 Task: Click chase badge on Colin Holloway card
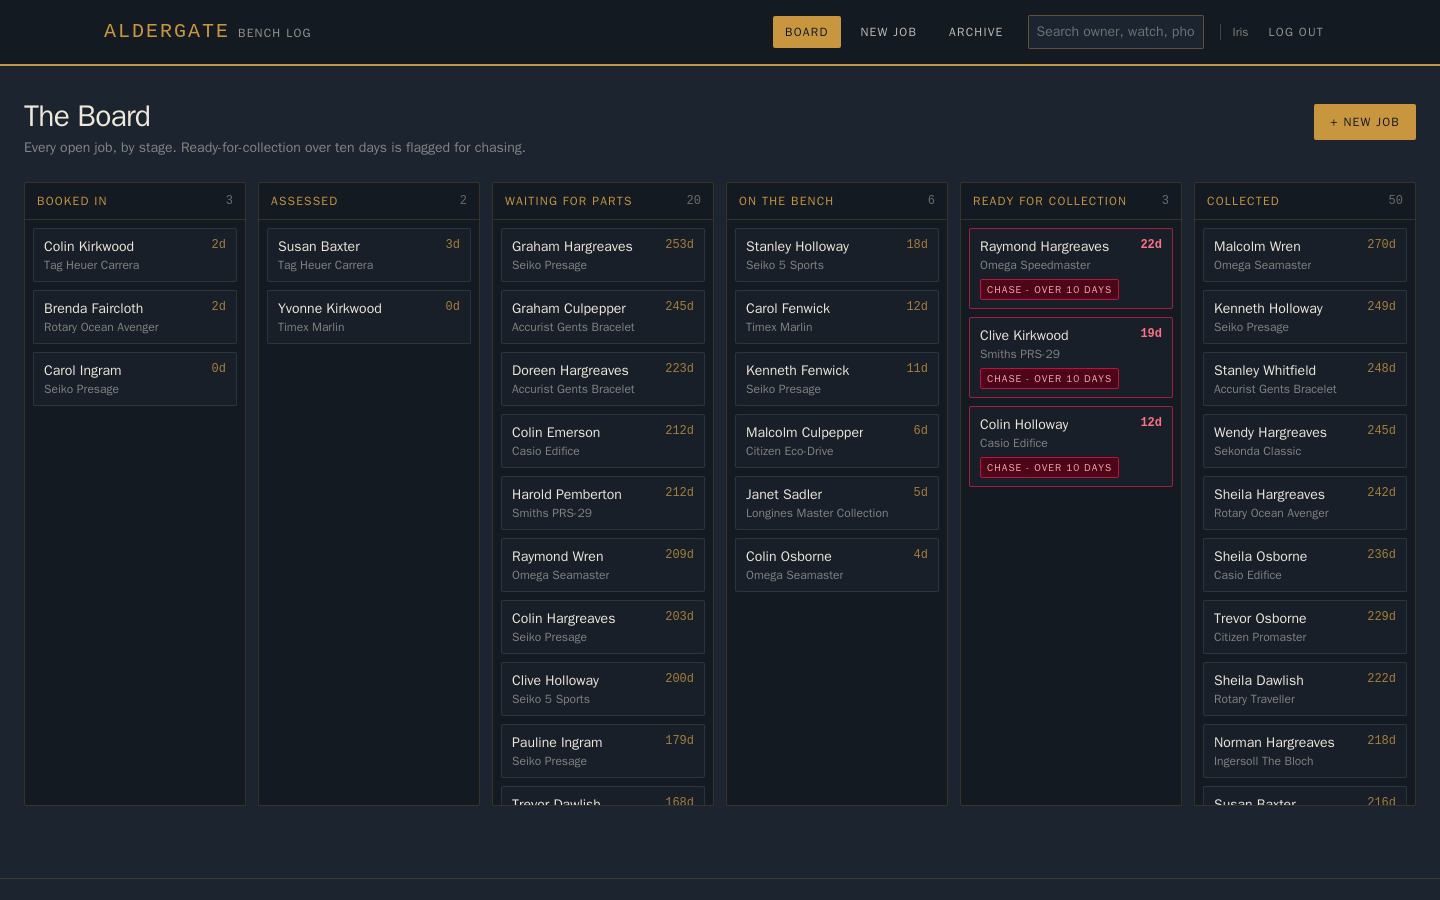[1049, 468]
